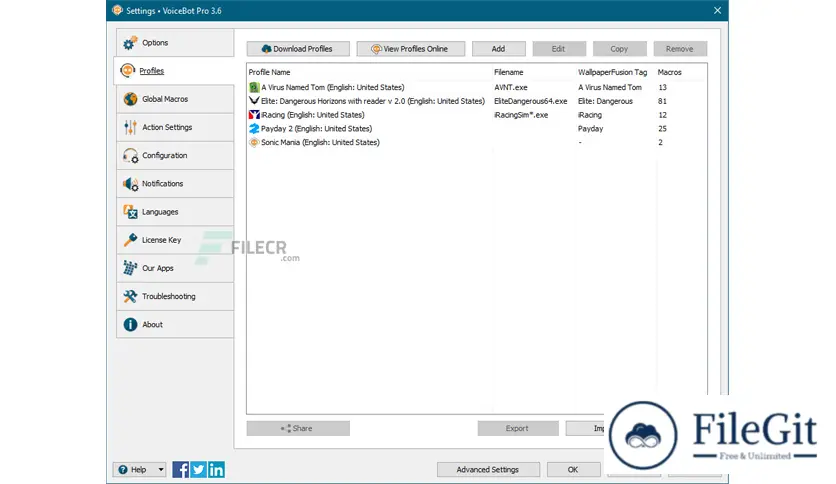The image size is (836, 484).
Task: Select Elite: Dangerous profile icon
Action: [x=254, y=101]
